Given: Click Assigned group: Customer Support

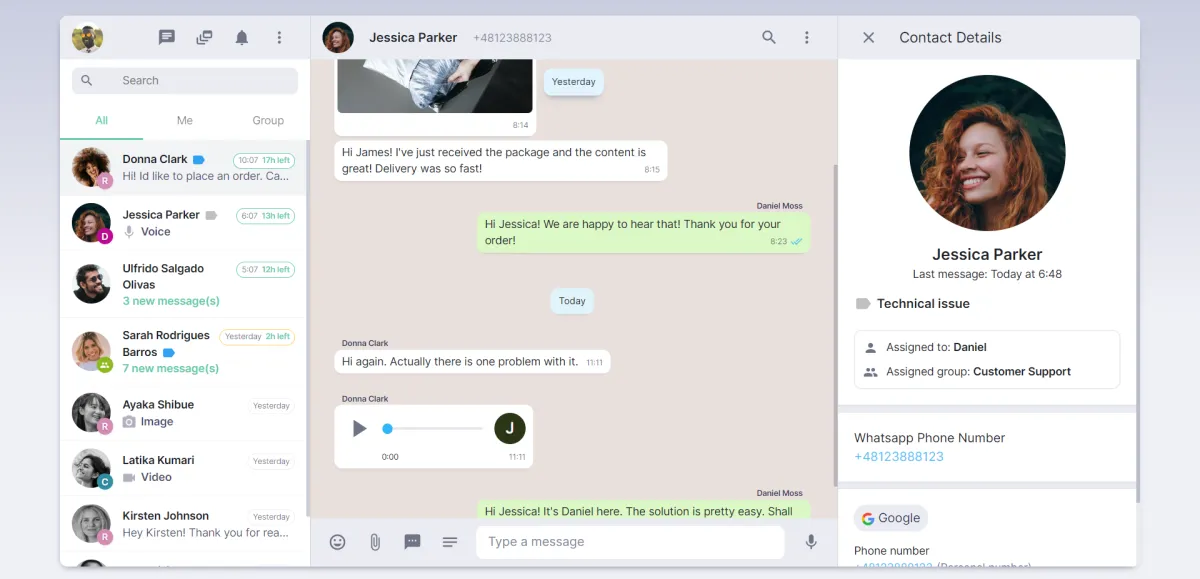Looking at the screenshot, I should [x=978, y=371].
